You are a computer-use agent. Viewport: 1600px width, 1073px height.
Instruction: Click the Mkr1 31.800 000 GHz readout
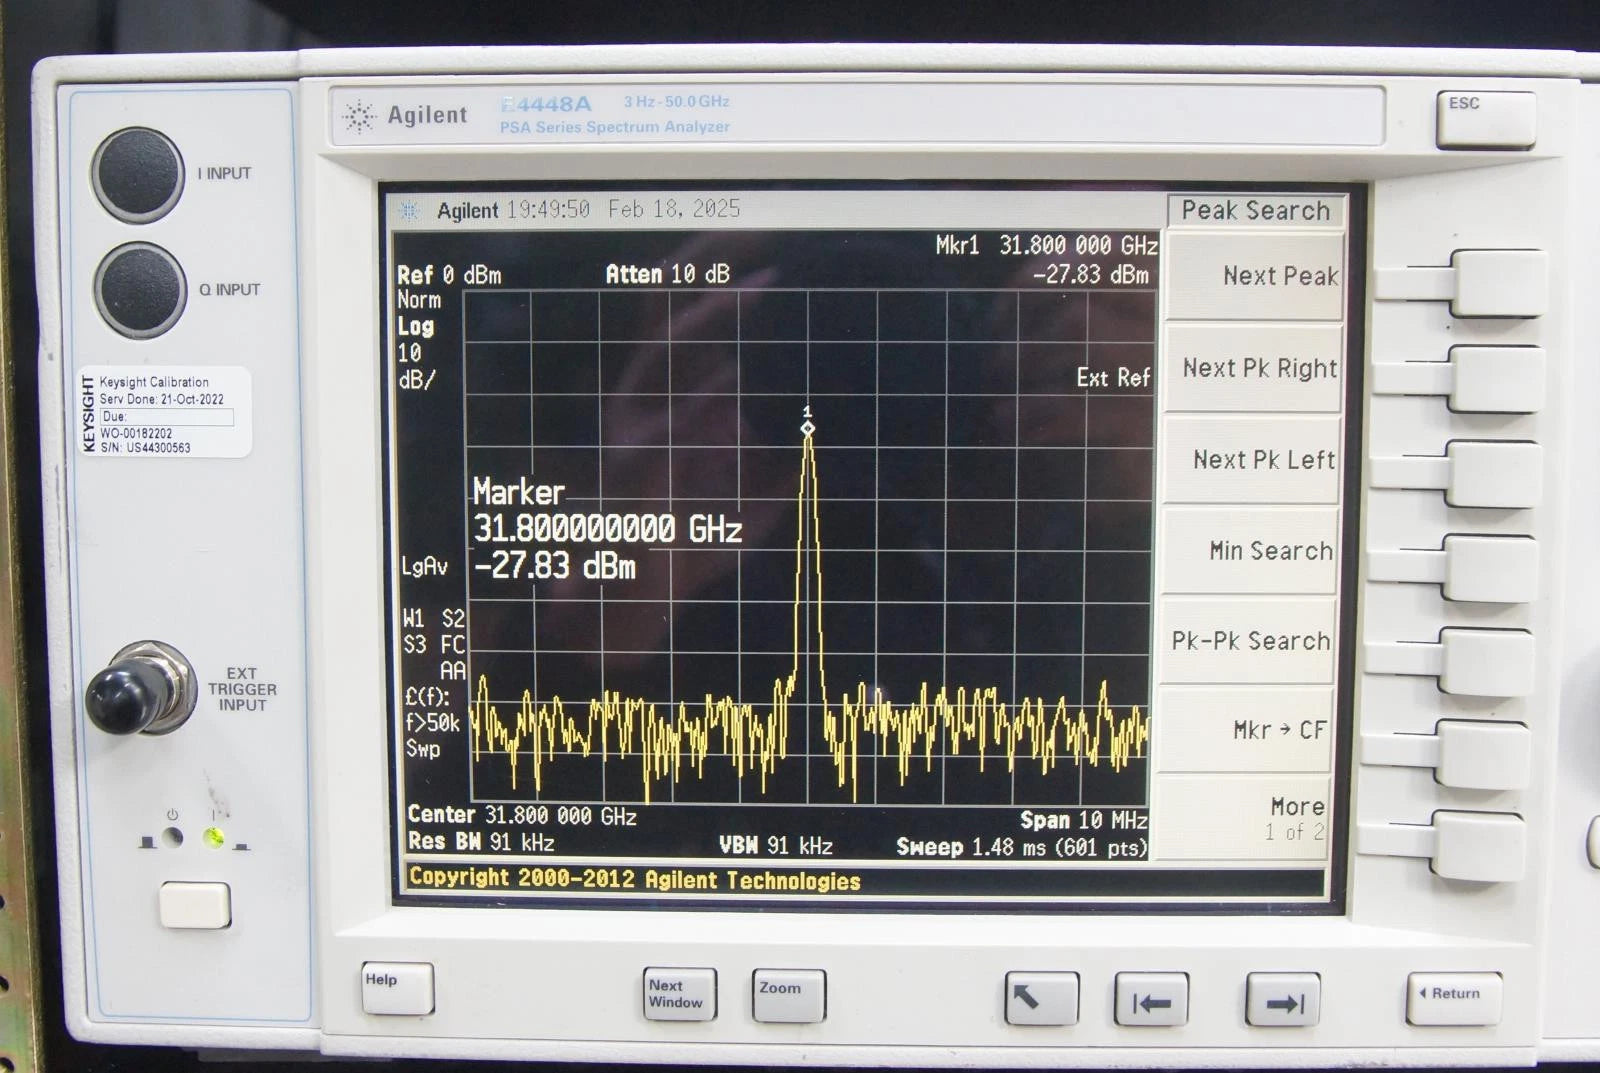pos(1047,245)
